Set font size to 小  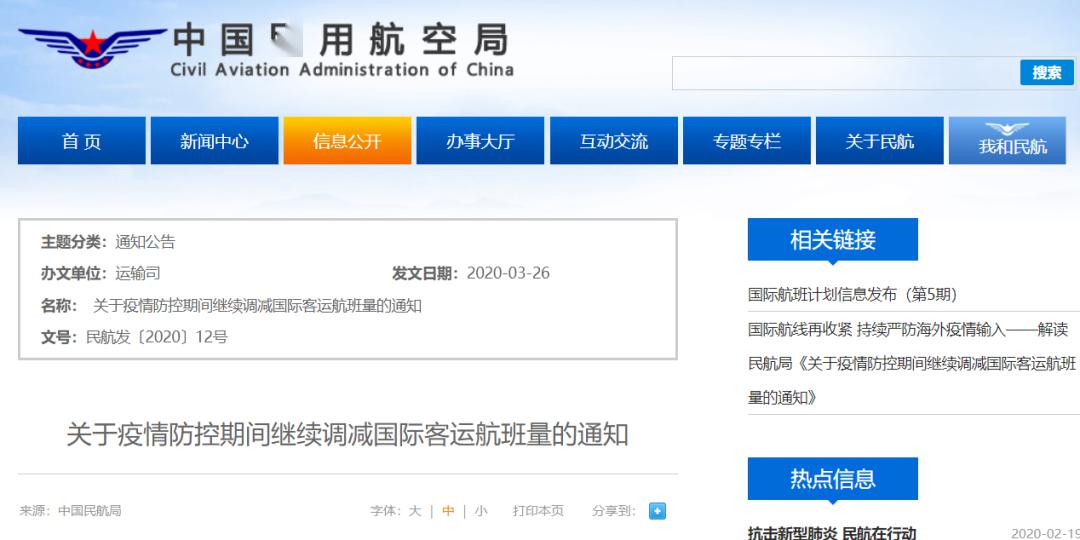(x=481, y=511)
